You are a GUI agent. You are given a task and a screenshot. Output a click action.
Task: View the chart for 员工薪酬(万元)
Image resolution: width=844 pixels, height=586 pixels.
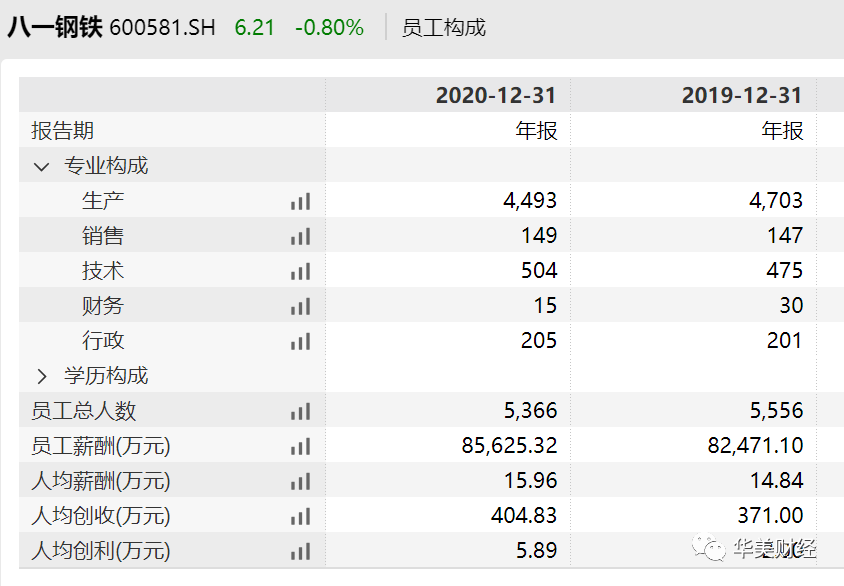pyautogui.click(x=300, y=446)
